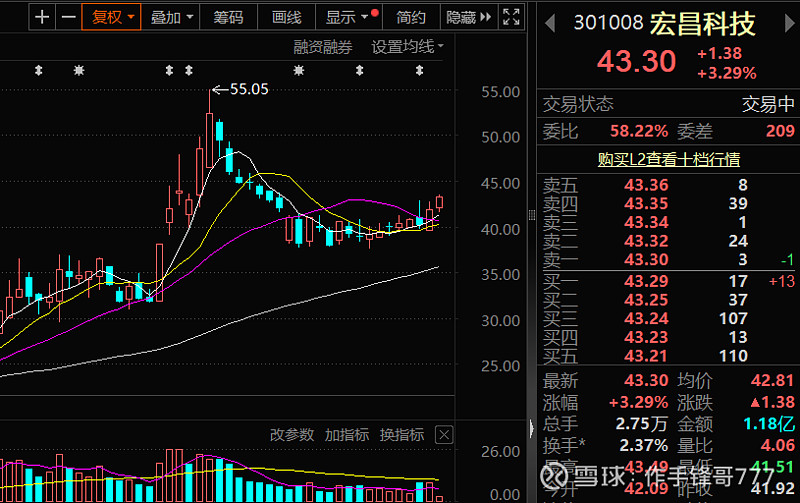Click the 换手 value 2.37%
The height and width of the screenshot is (503, 800).
coord(643,445)
